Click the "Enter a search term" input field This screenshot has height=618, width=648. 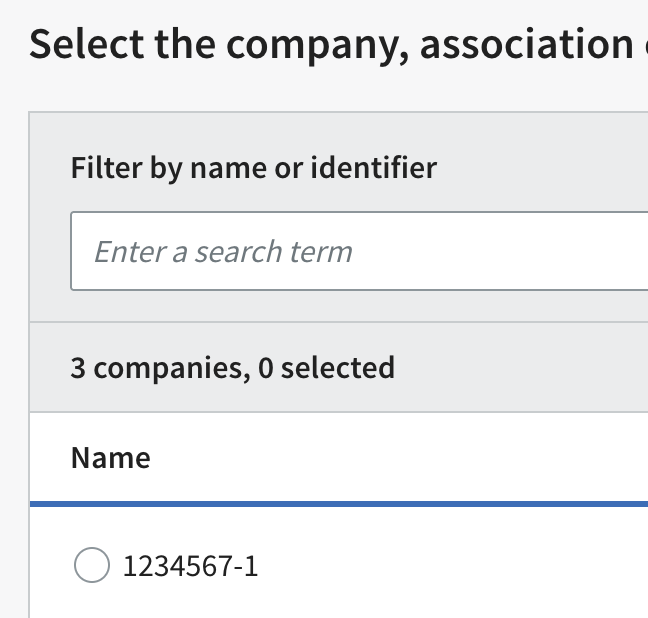click(x=360, y=251)
